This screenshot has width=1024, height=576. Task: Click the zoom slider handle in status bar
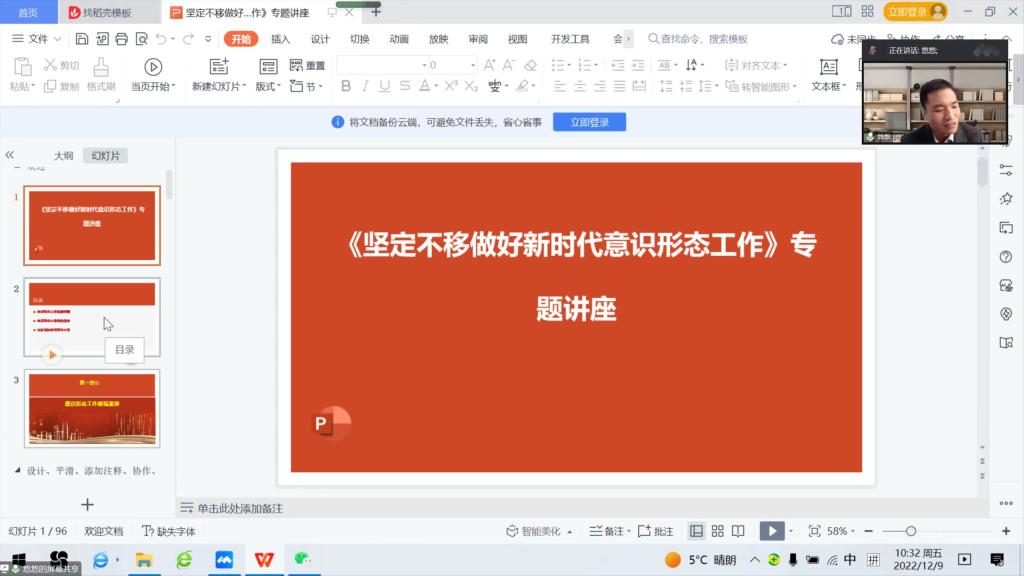pyautogui.click(x=910, y=531)
